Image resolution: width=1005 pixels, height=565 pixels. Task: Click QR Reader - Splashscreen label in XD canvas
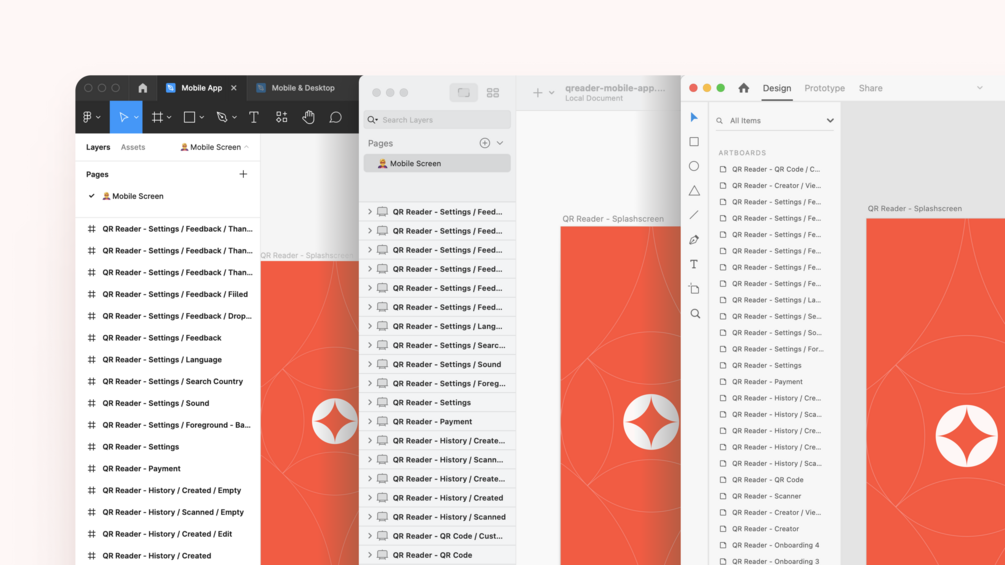point(915,208)
